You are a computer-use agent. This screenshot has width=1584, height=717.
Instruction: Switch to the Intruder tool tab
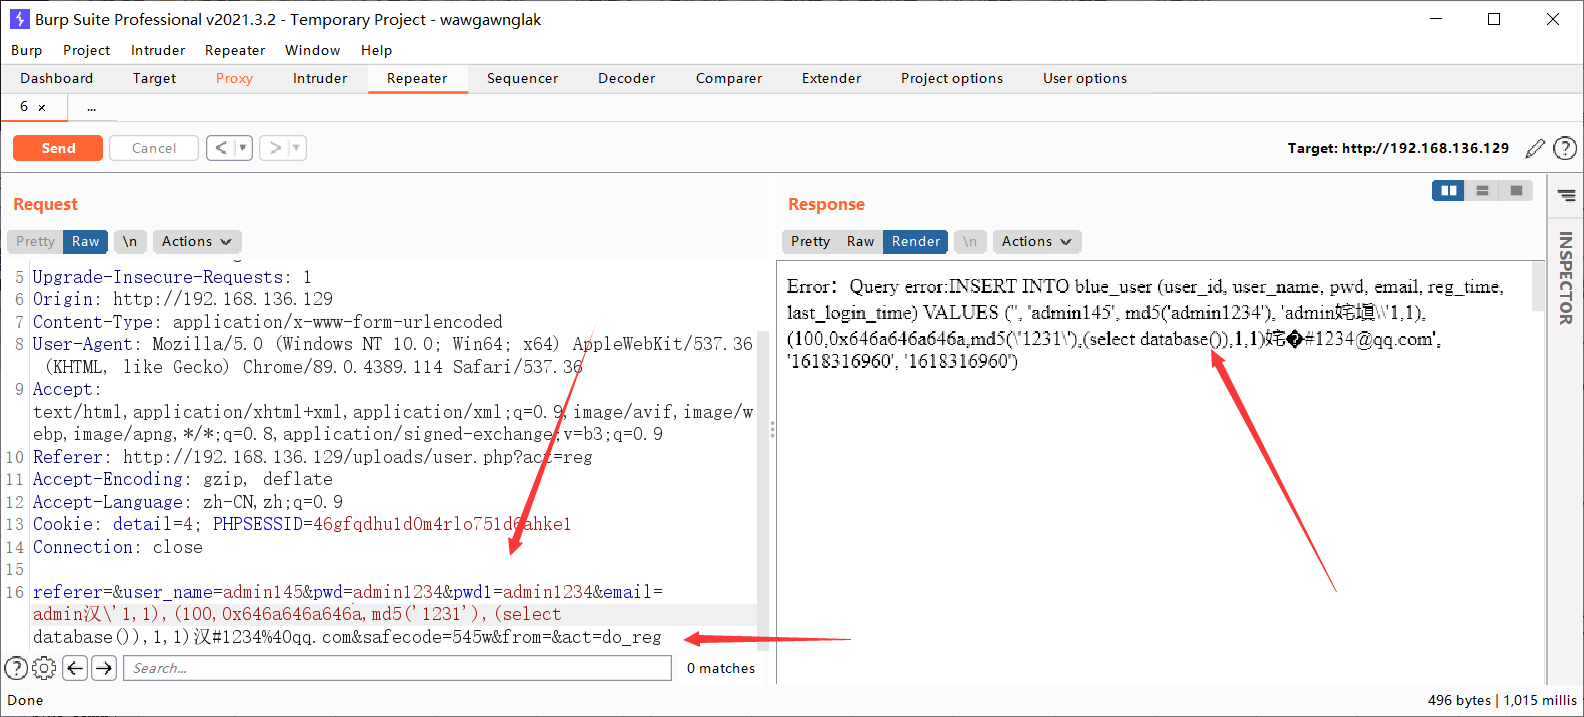click(x=320, y=78)
